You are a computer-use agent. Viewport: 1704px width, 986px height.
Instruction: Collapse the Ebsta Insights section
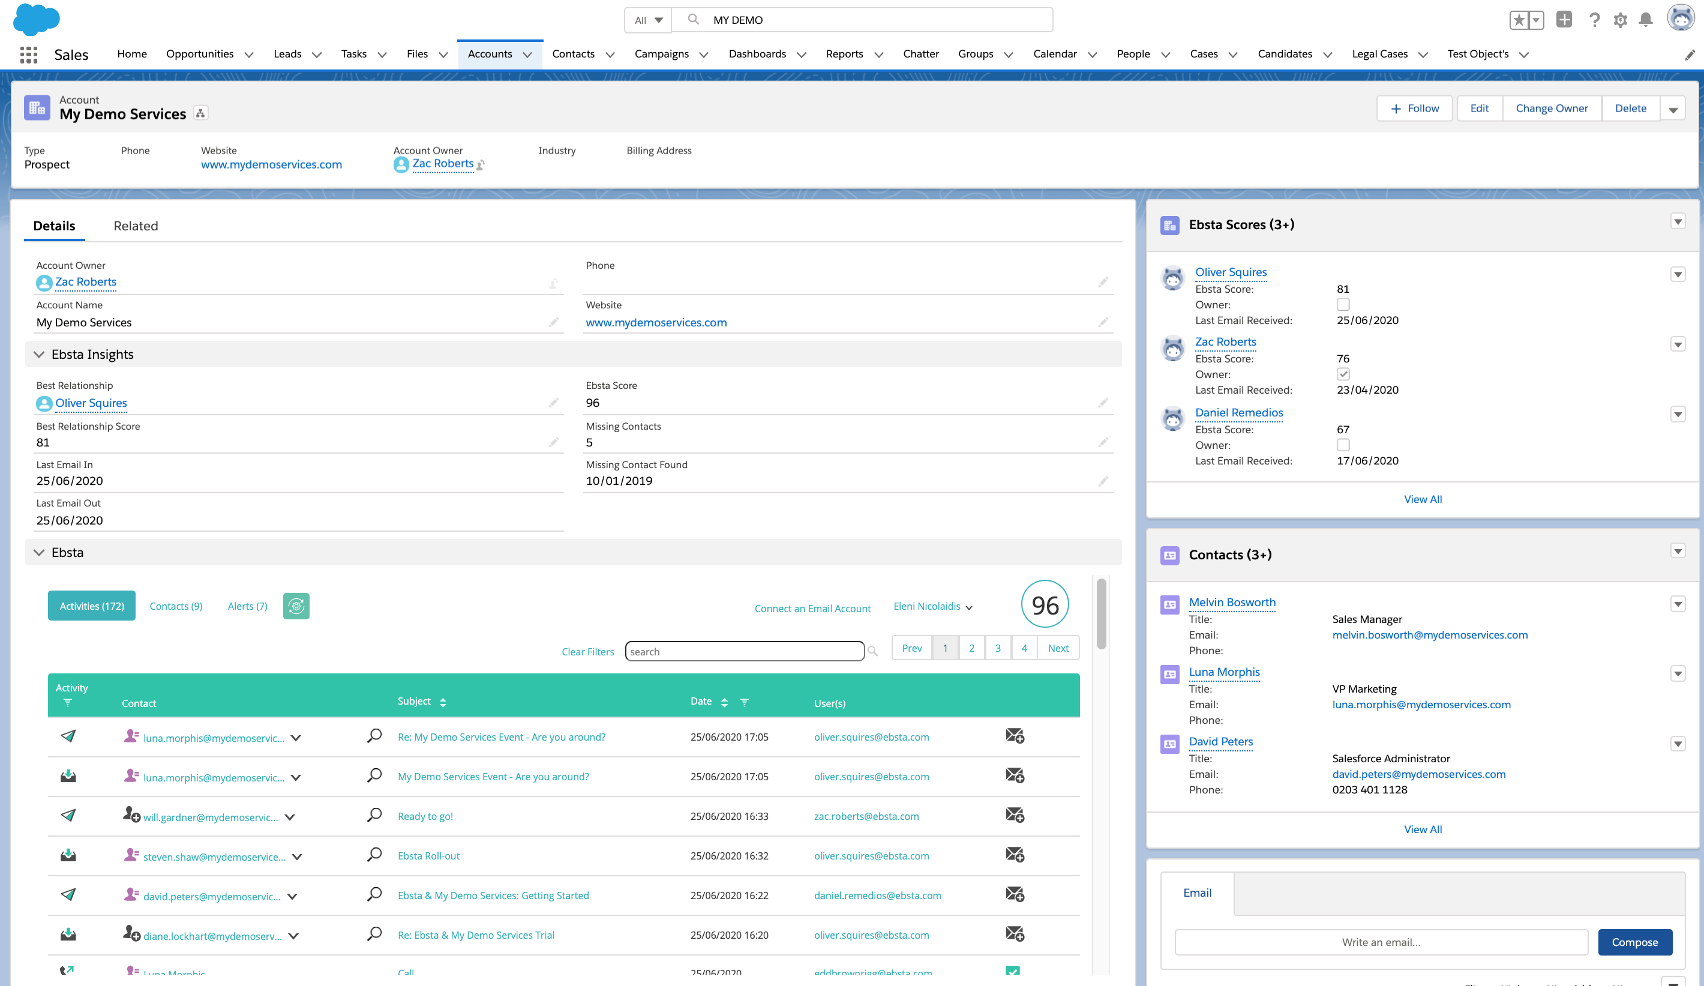tap(39, 355)
